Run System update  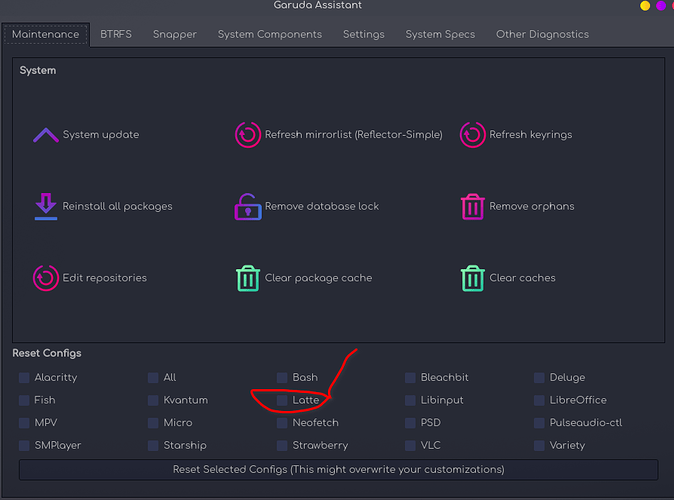[101, 135]
